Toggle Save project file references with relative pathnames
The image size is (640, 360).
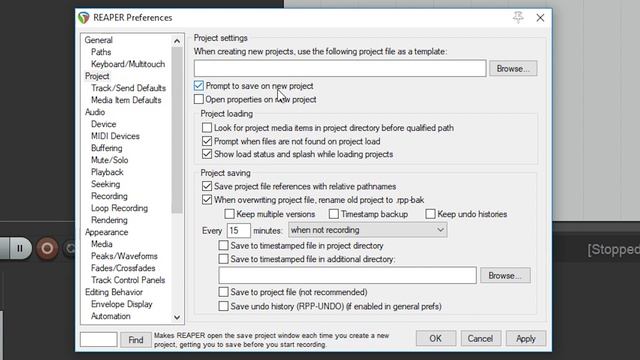(207, 186)
